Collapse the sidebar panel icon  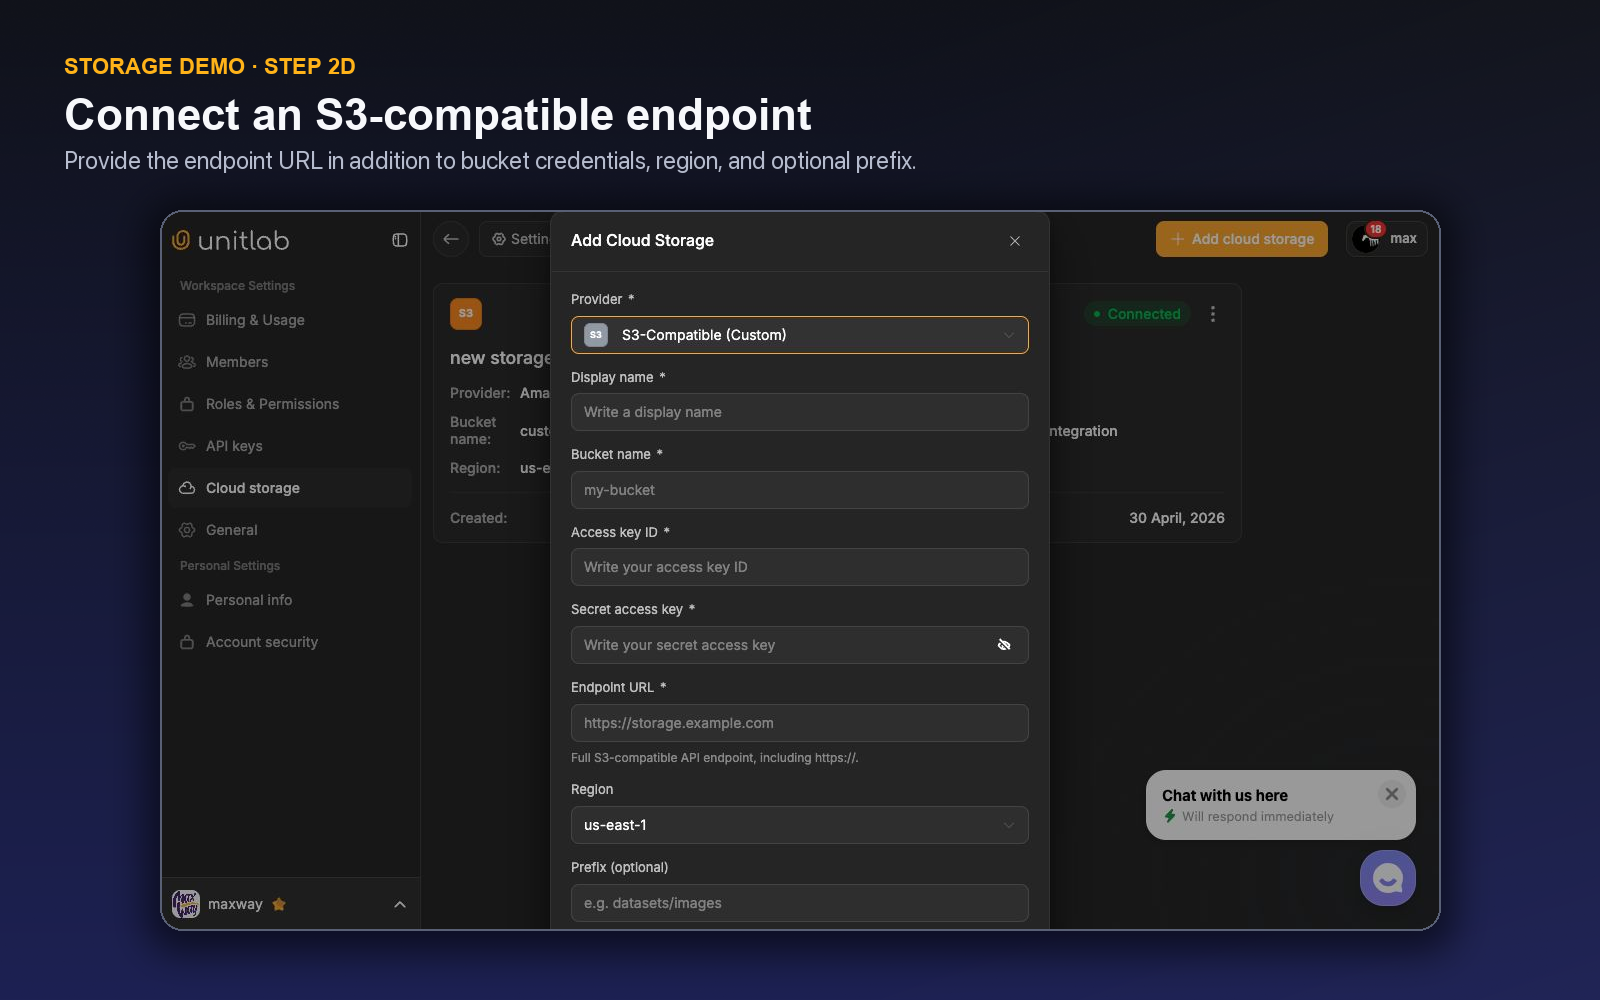click(400, 240)
